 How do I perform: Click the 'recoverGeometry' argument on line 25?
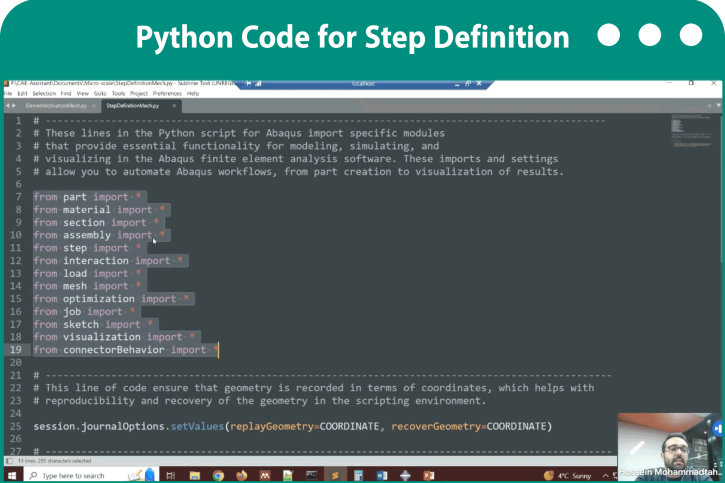pos(436,426)
